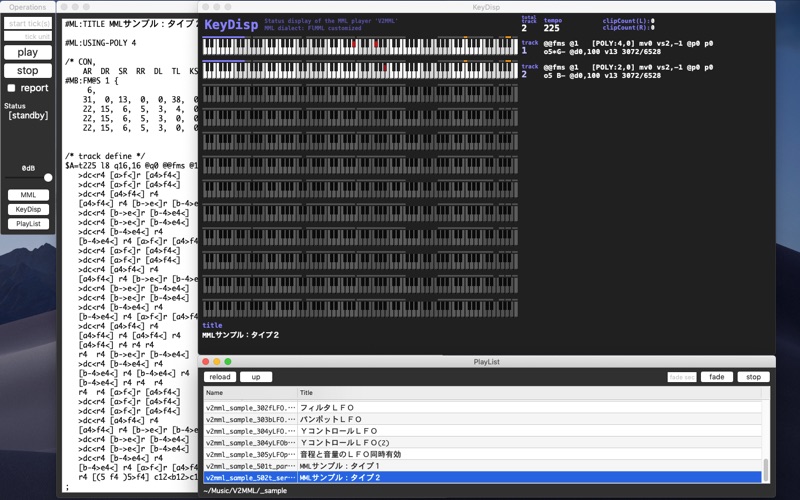Close the PlayList window with the red button
Viewport: 800px width, 500px height.
206,362
